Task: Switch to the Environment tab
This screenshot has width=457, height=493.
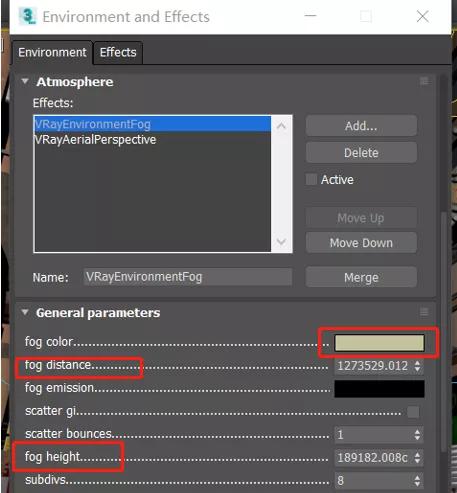Action: point(52,53)
